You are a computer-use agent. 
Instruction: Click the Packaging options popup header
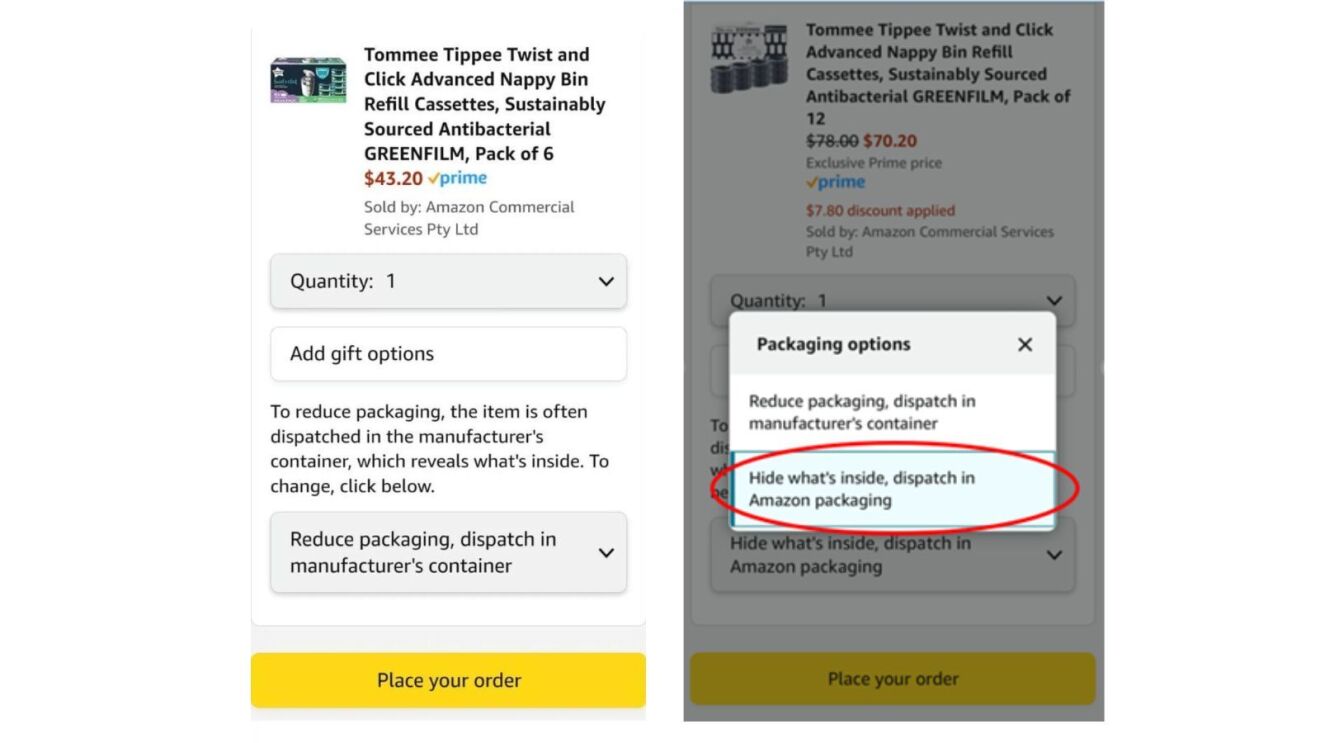click(833, 344)
